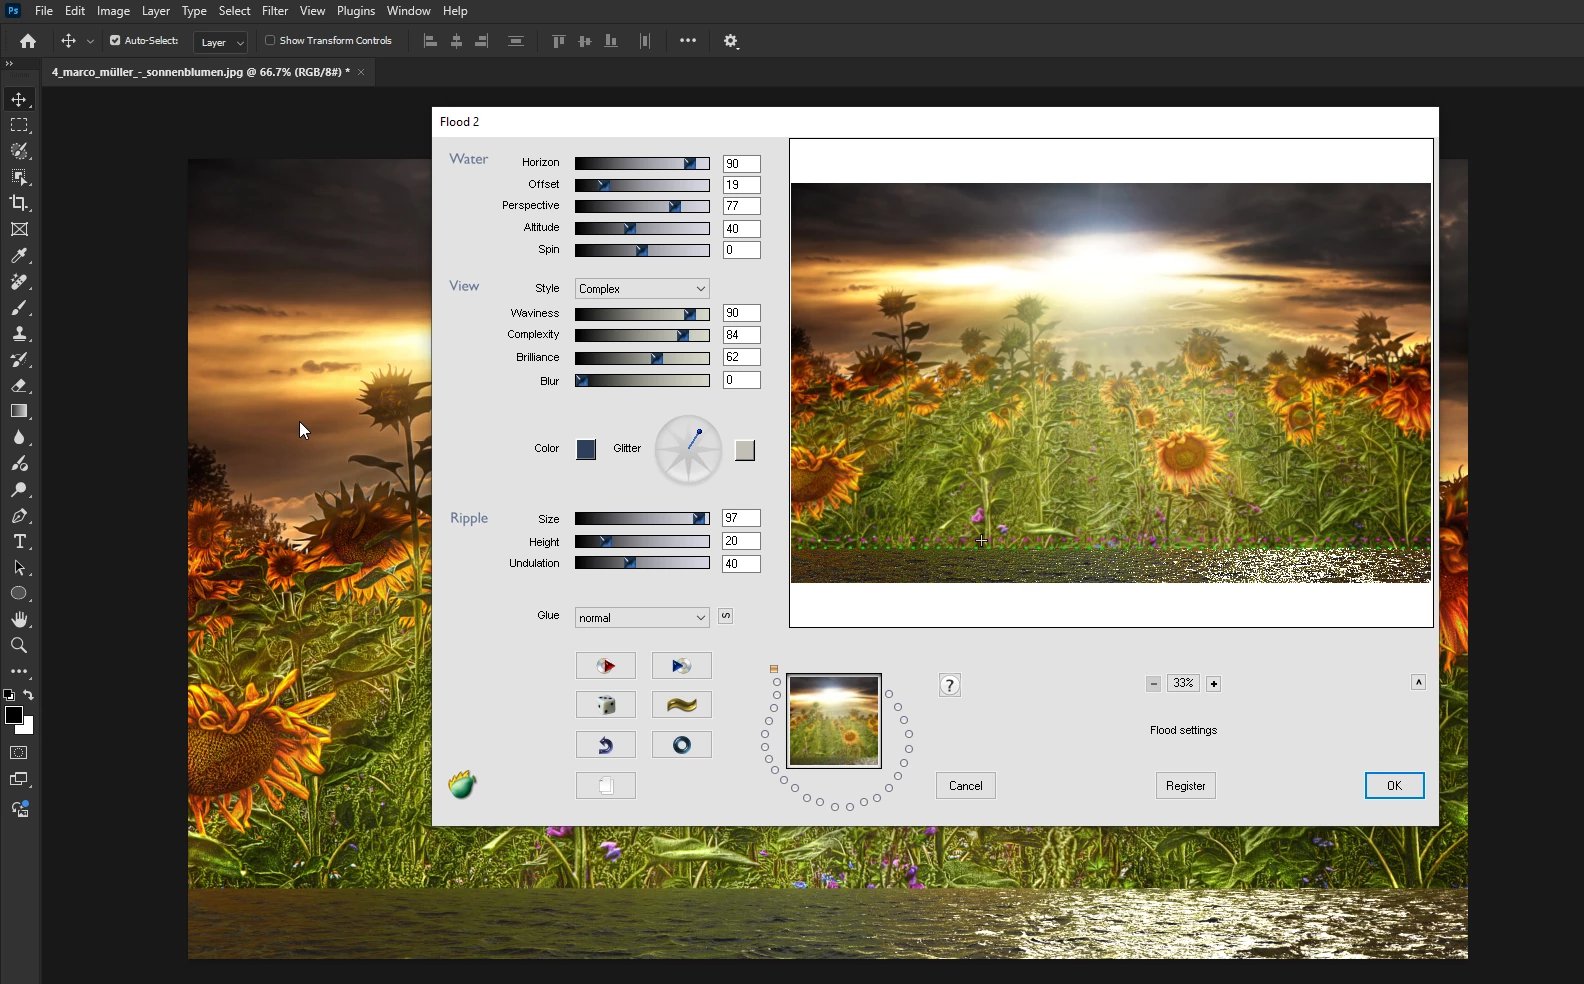
Task: Open the Move tool preset dropdown arrow
Action: (x=90, y=41)
